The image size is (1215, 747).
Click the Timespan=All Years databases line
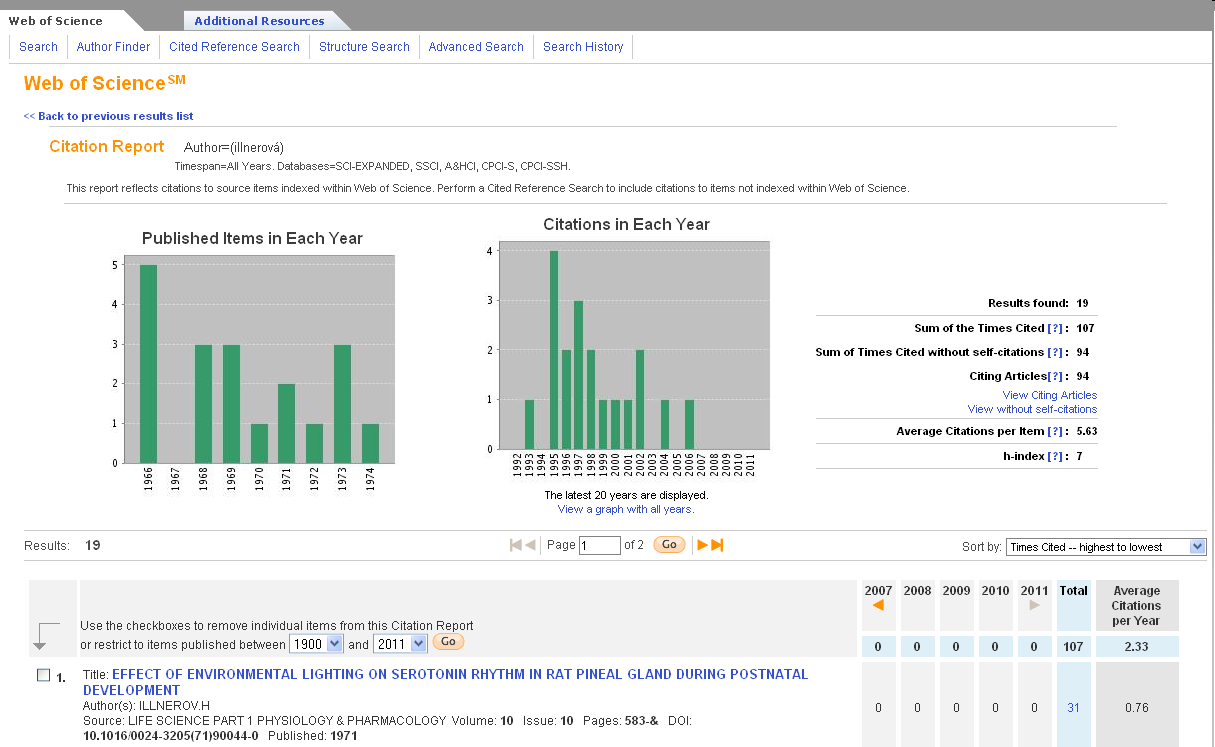[372, 166]
